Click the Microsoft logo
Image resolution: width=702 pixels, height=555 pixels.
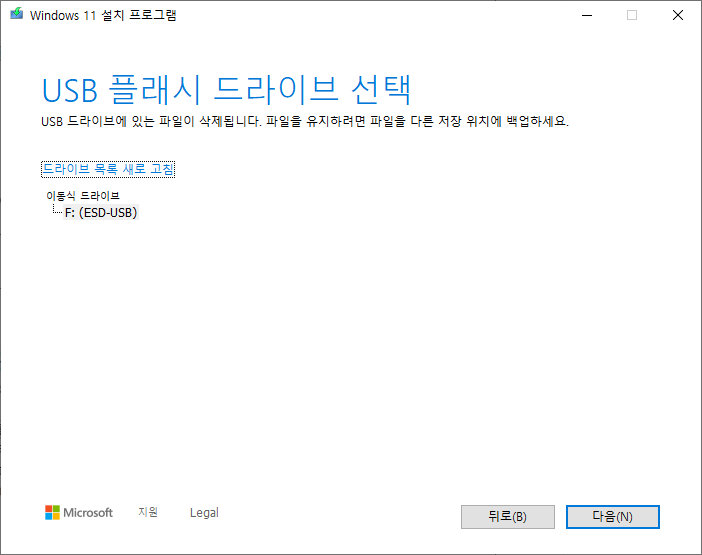(x=79, y=512)
